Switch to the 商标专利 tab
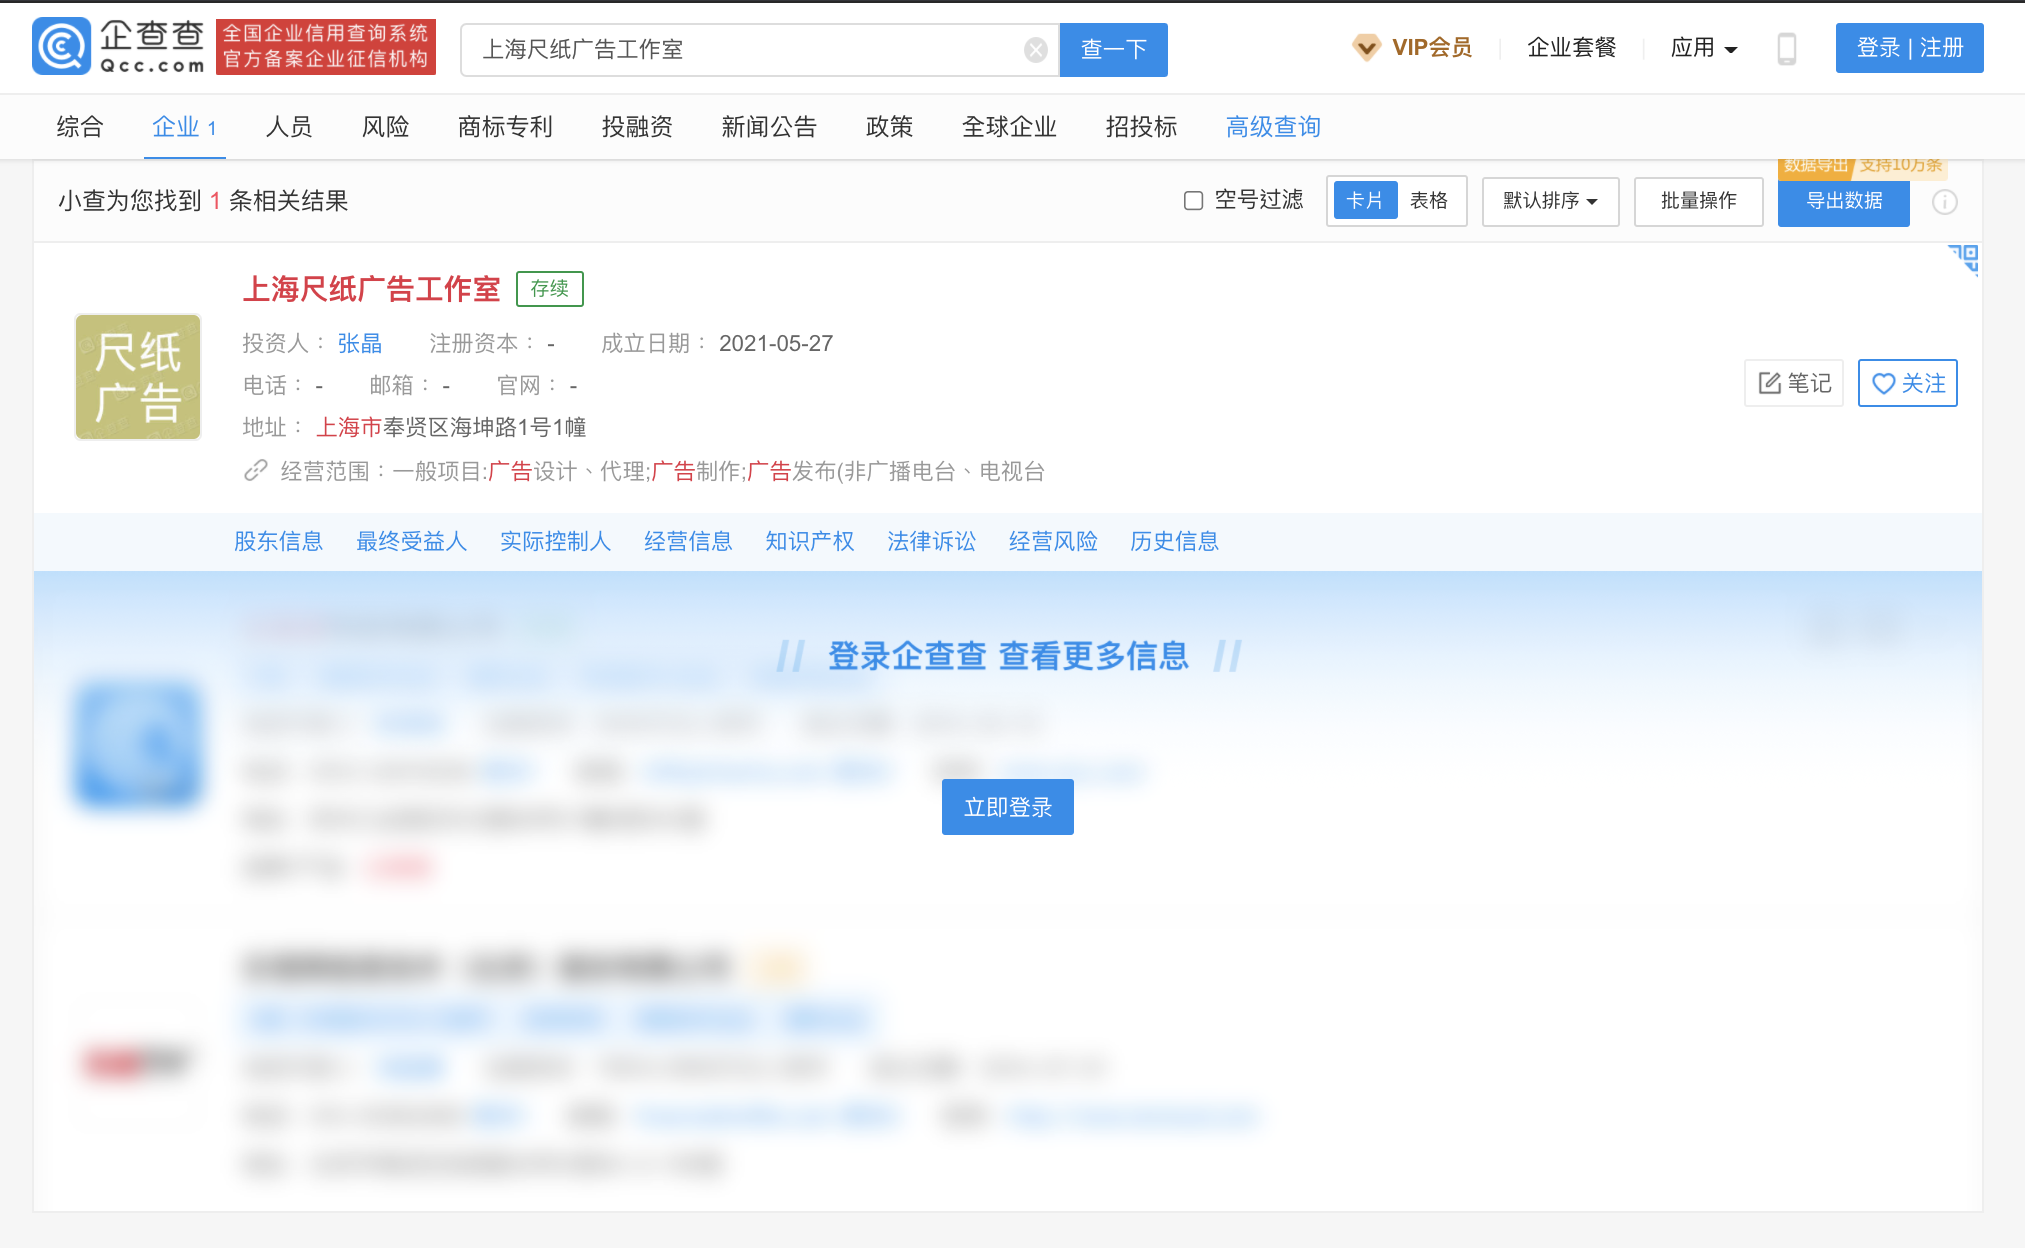The image size is (2025, 1248). 505,127
